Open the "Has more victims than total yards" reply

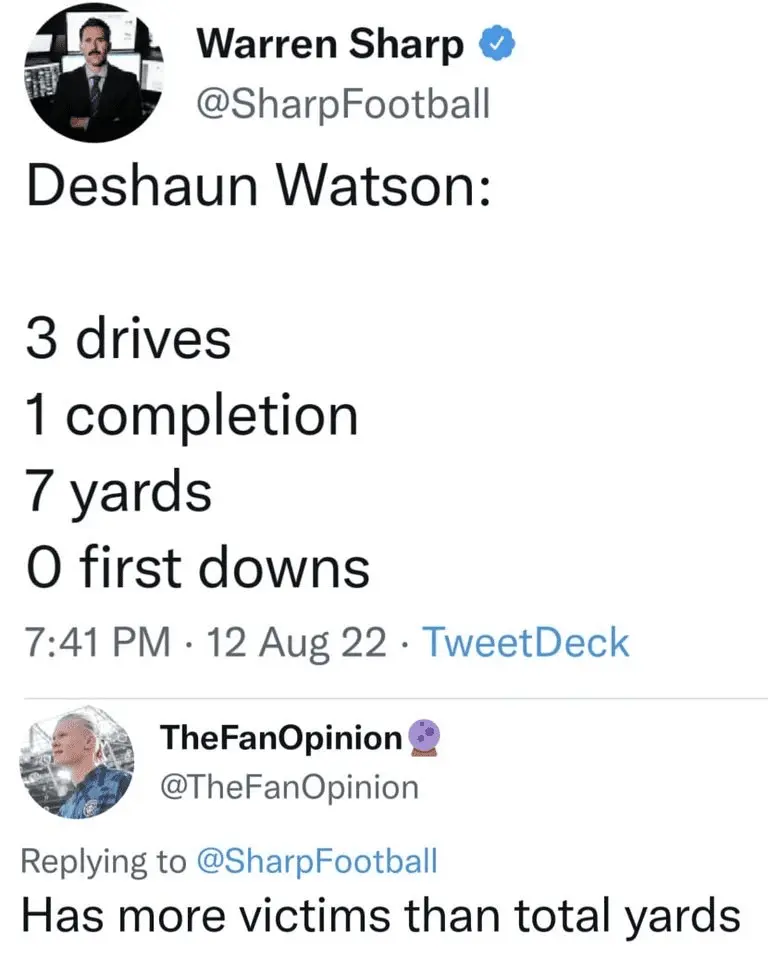pyautogui.click(x=381, y=915)
